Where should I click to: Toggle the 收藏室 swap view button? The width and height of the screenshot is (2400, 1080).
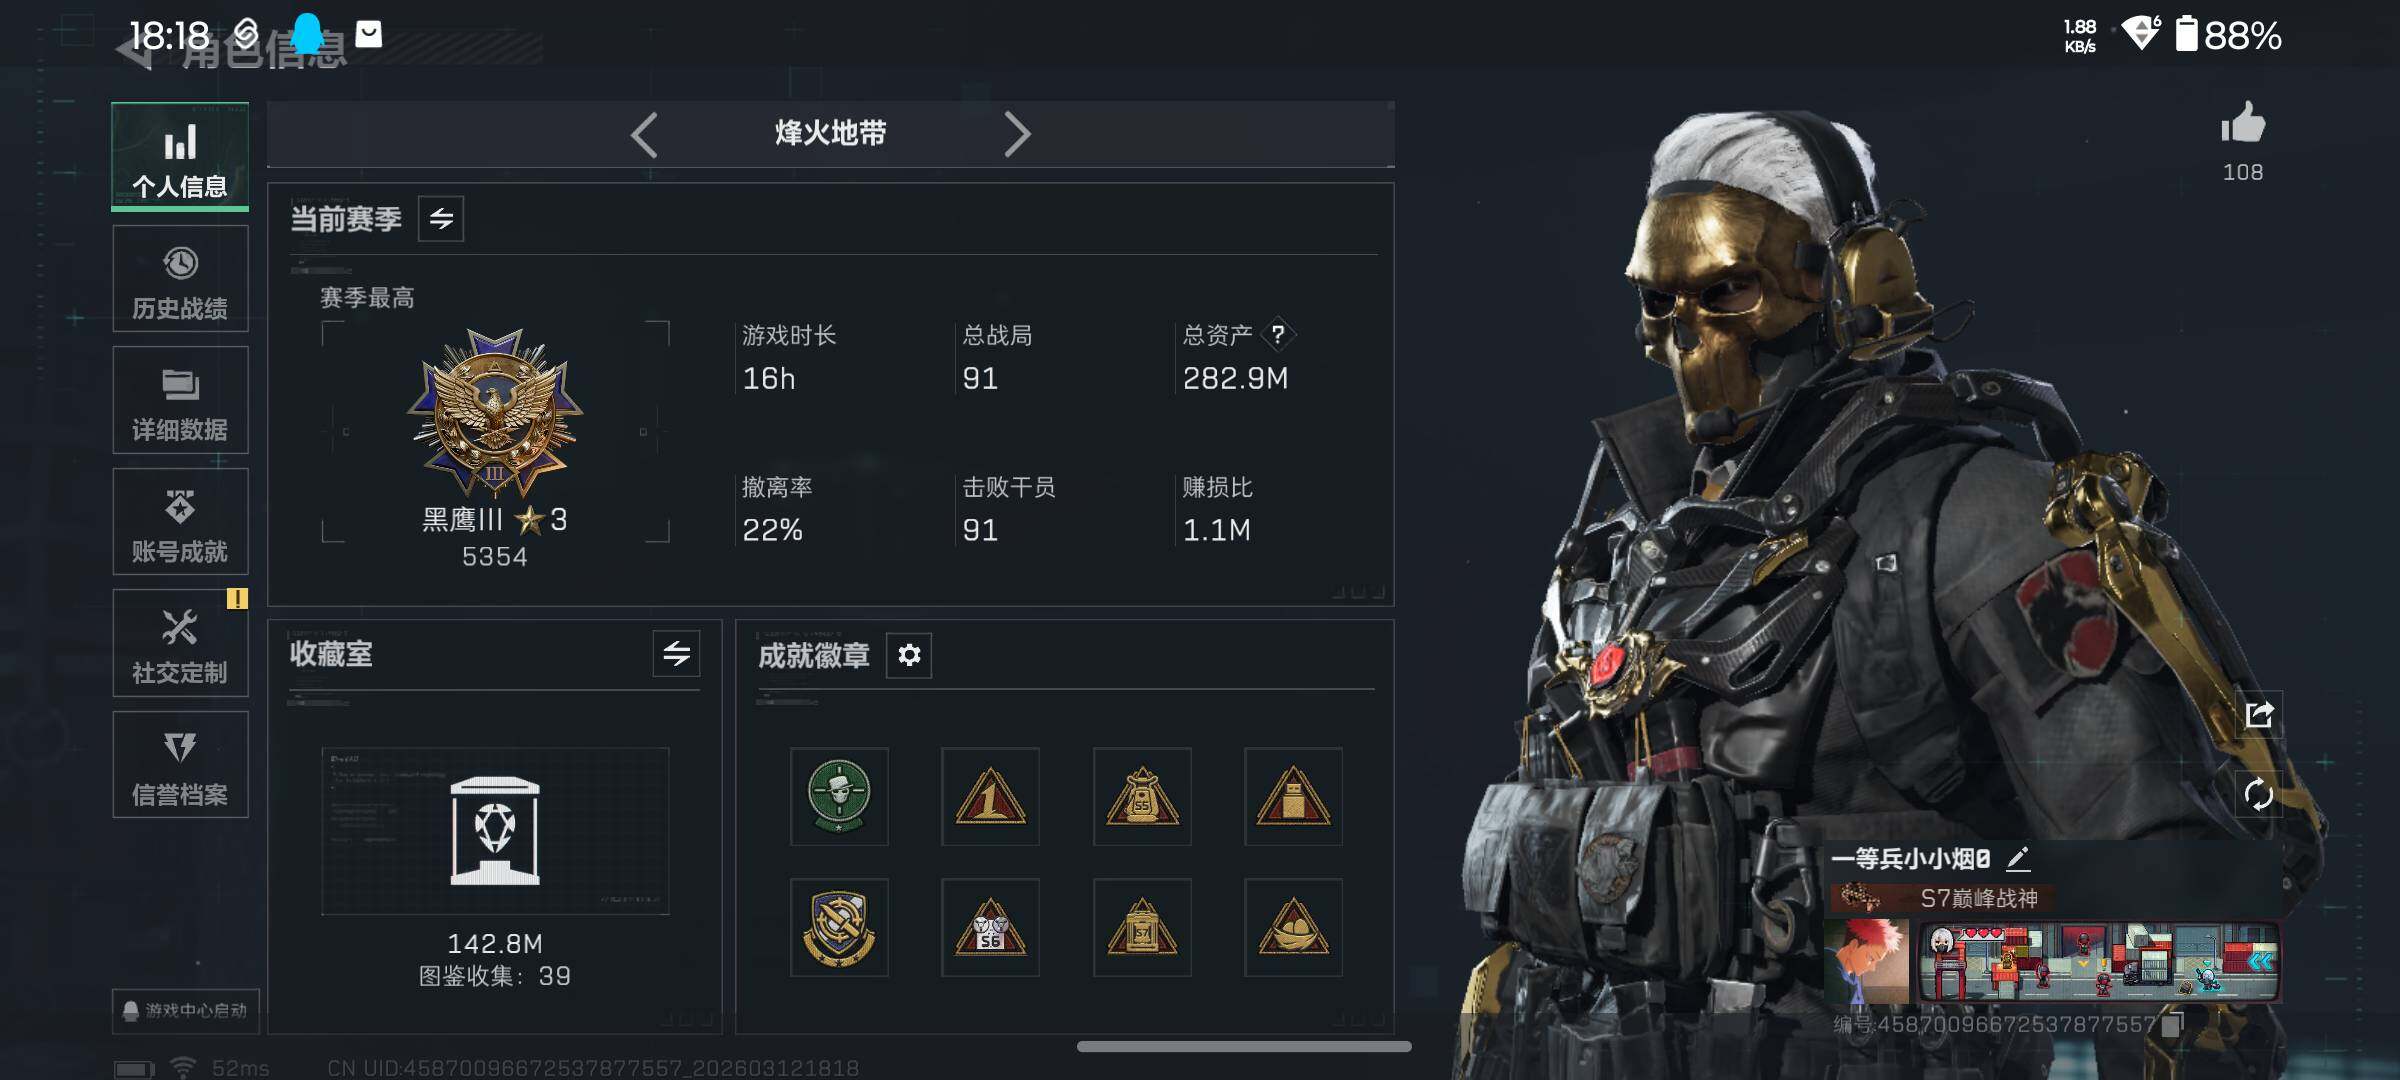click(x=676, y=654)
